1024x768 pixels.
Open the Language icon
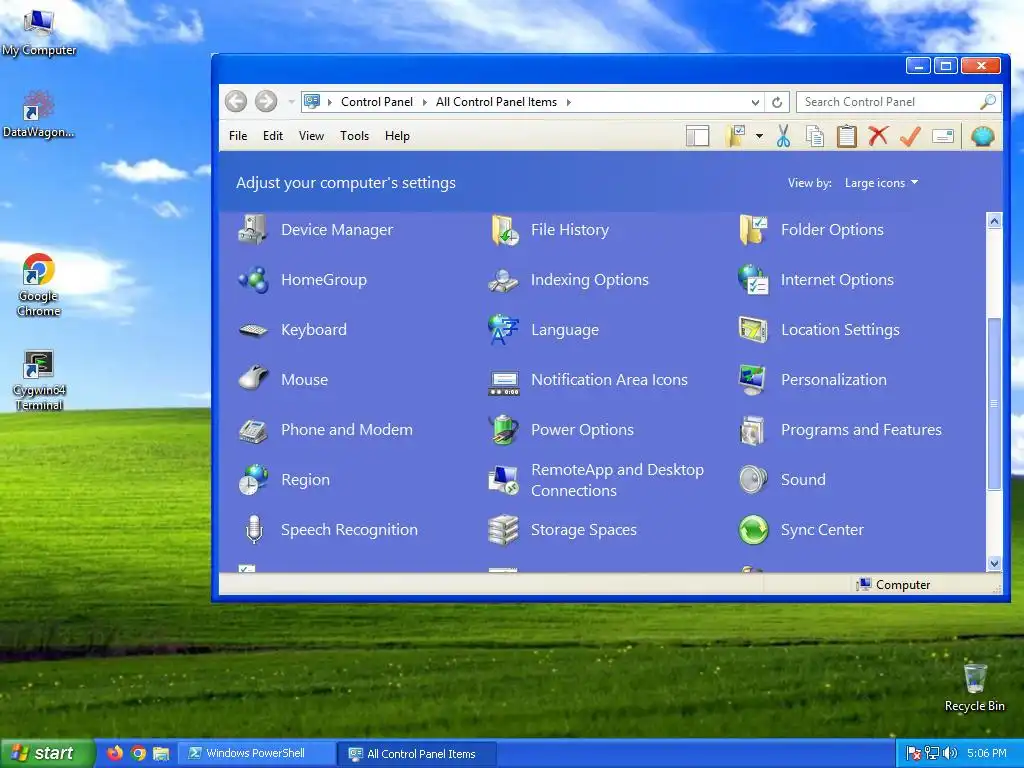(x=504, y=330)
